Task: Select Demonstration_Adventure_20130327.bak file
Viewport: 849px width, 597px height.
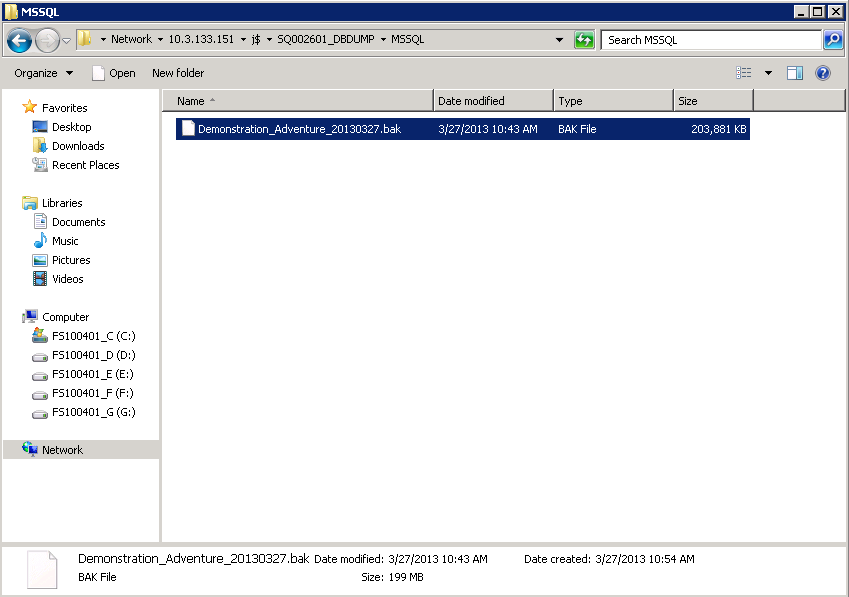Action: click(x=299, y=129)
